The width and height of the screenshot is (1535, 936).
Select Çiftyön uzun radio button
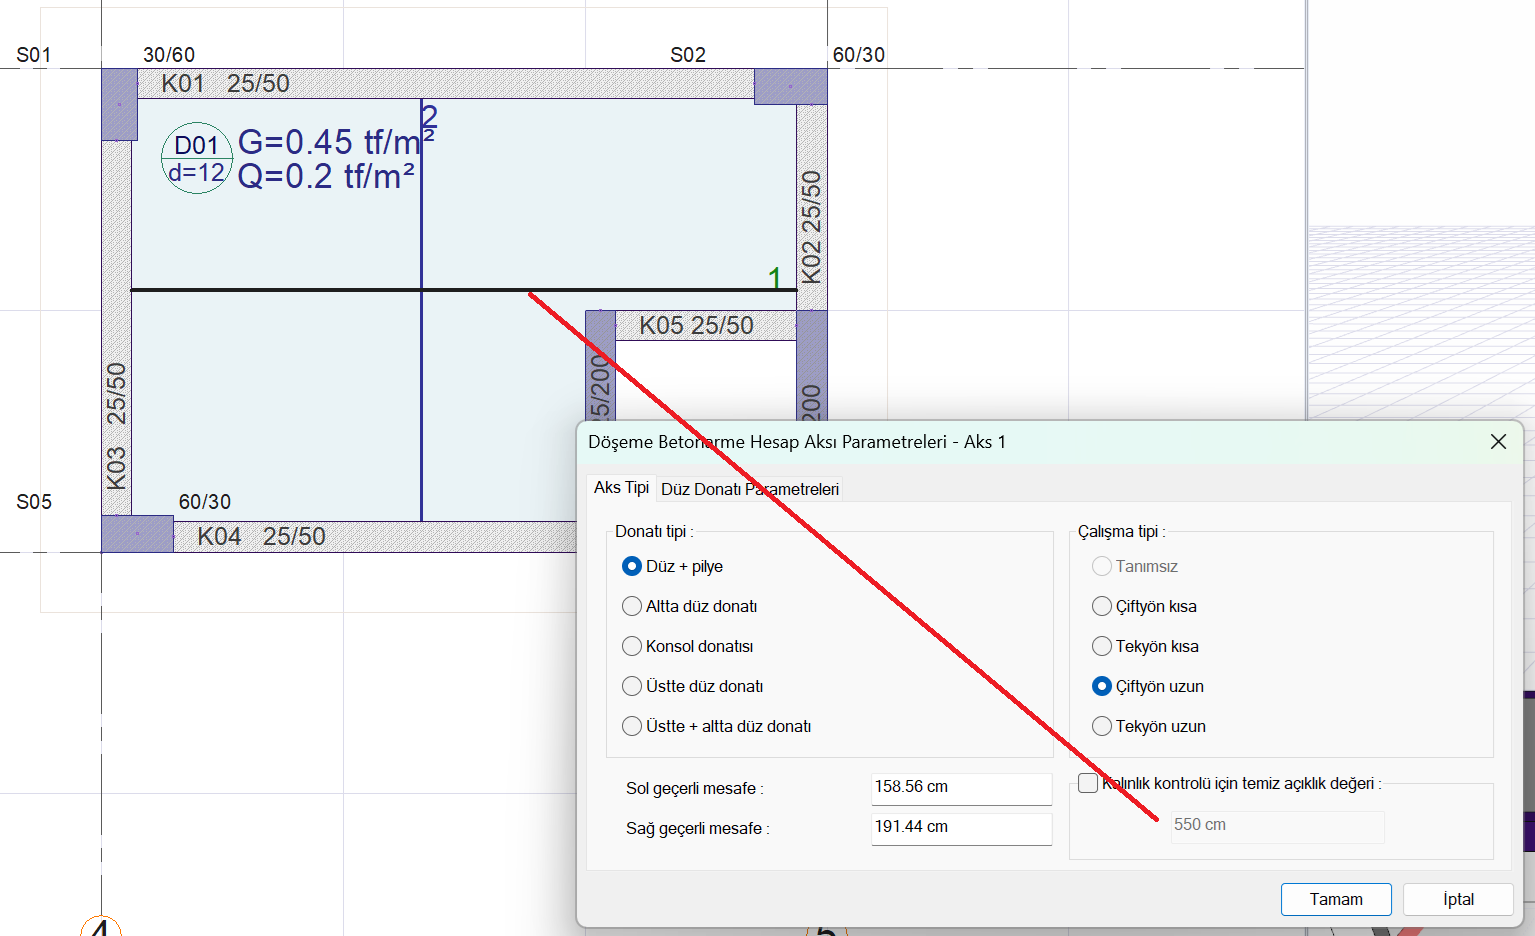tap(1102, 686)
